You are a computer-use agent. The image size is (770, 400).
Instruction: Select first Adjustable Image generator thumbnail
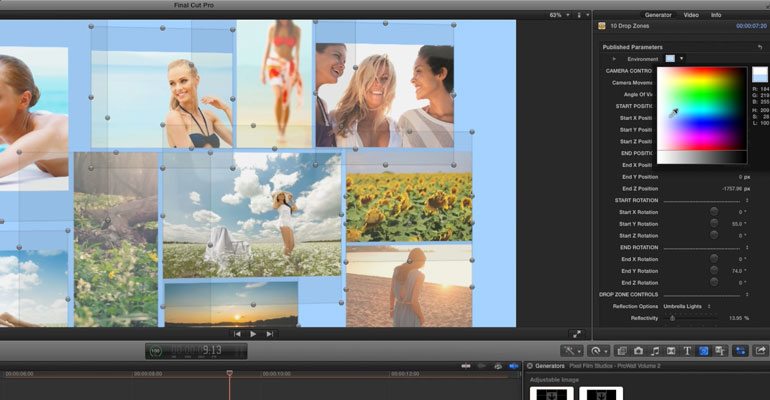click(551, 394)
